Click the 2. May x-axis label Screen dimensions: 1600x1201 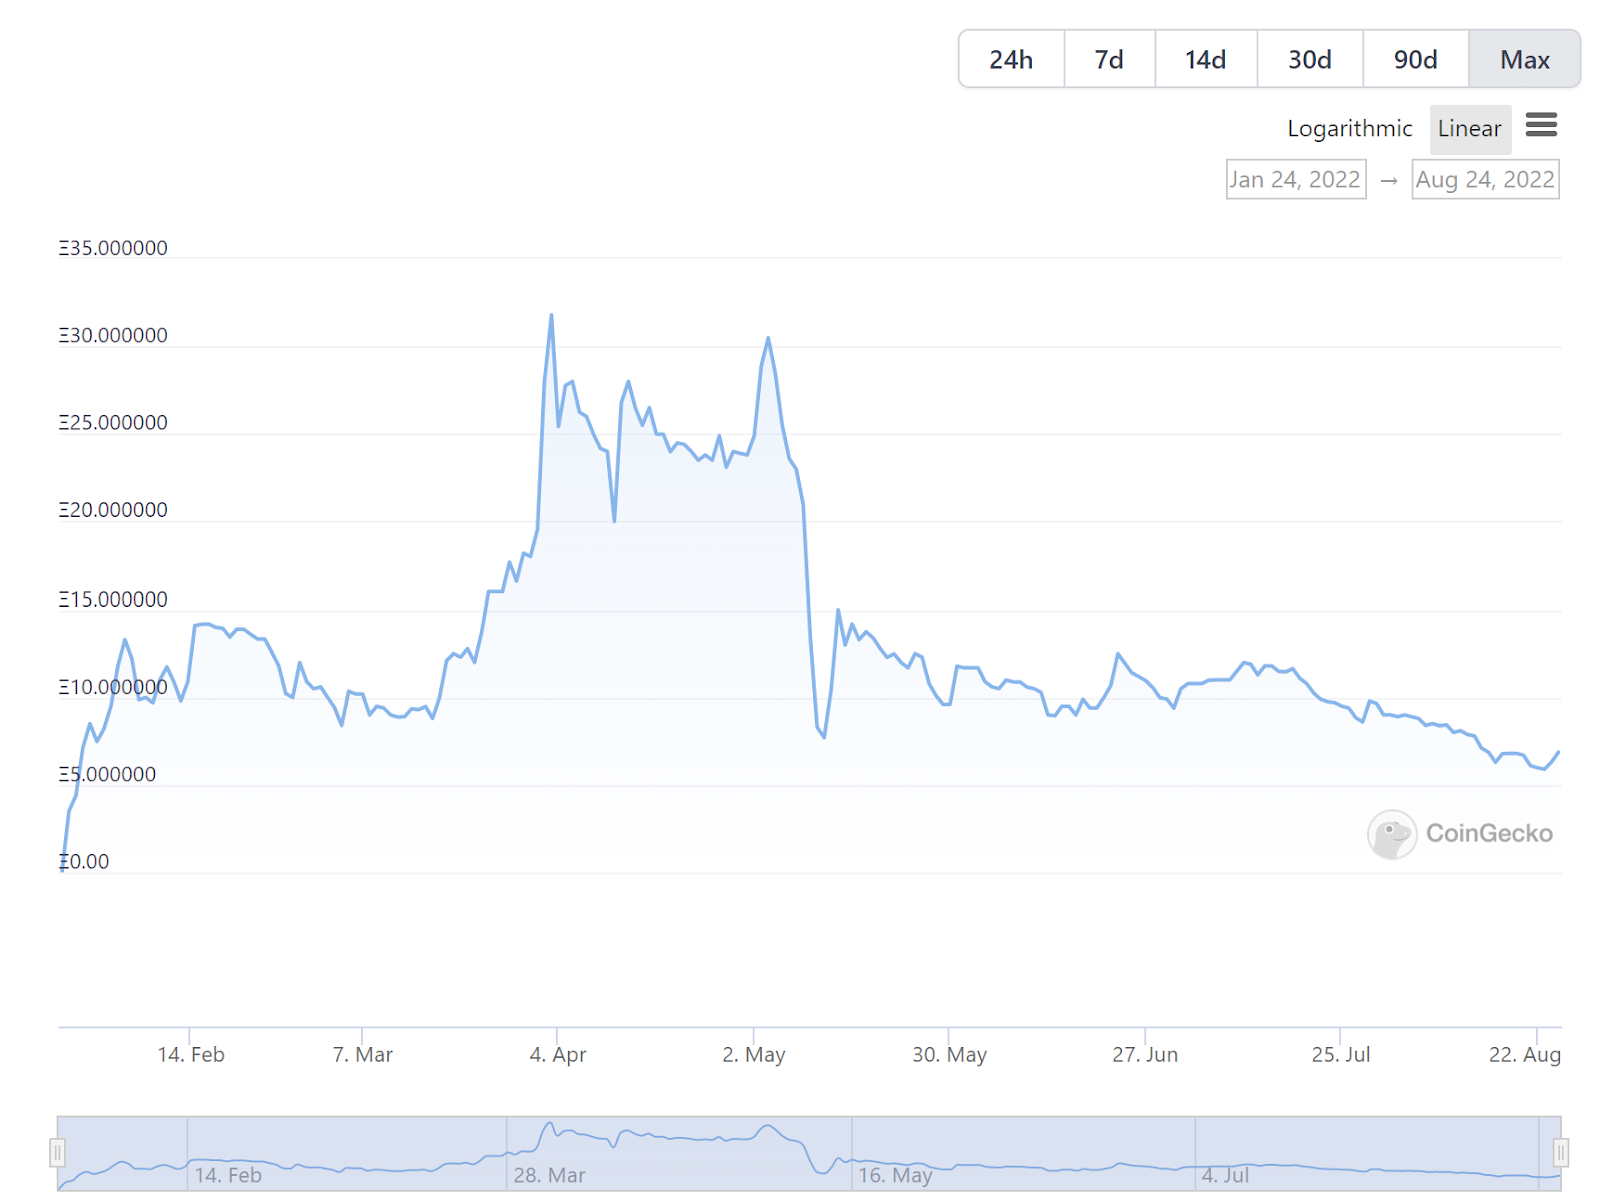coord(754,1055)
